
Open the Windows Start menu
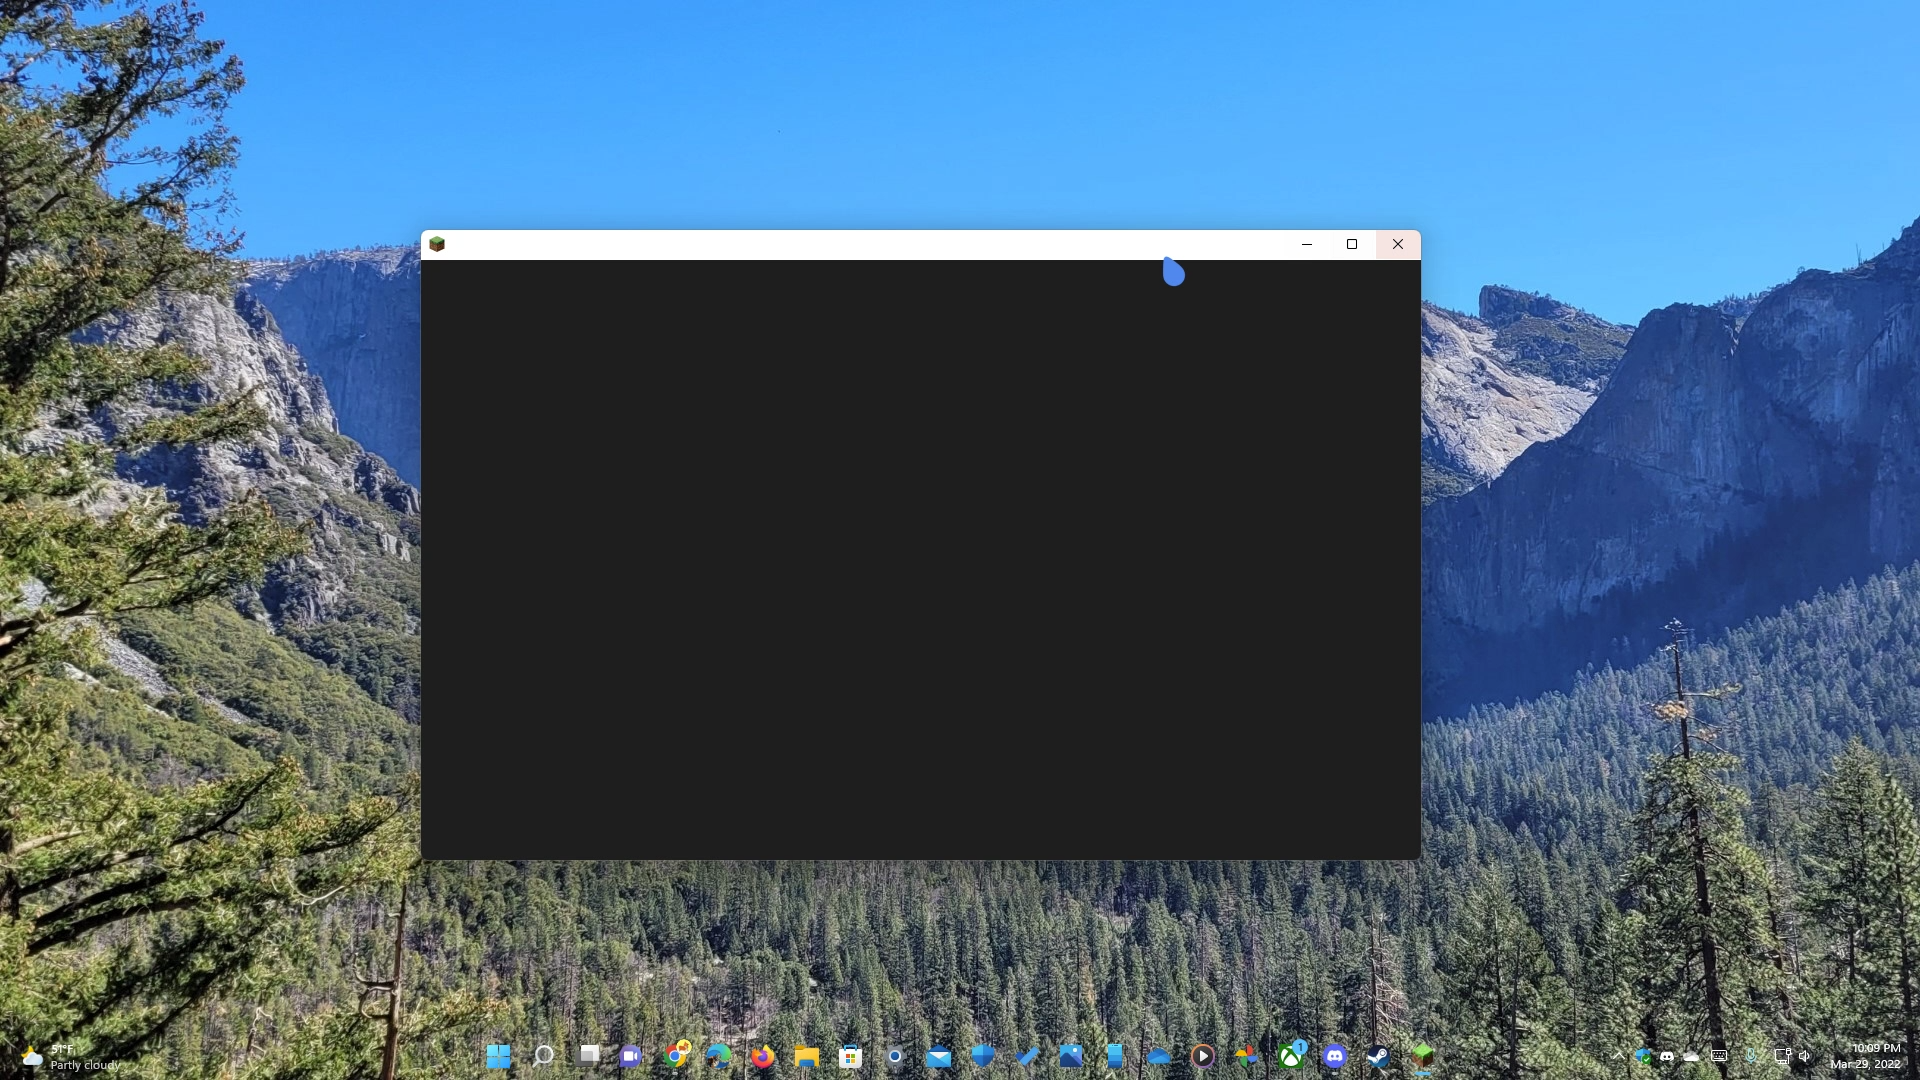[x=498, y=1056]
